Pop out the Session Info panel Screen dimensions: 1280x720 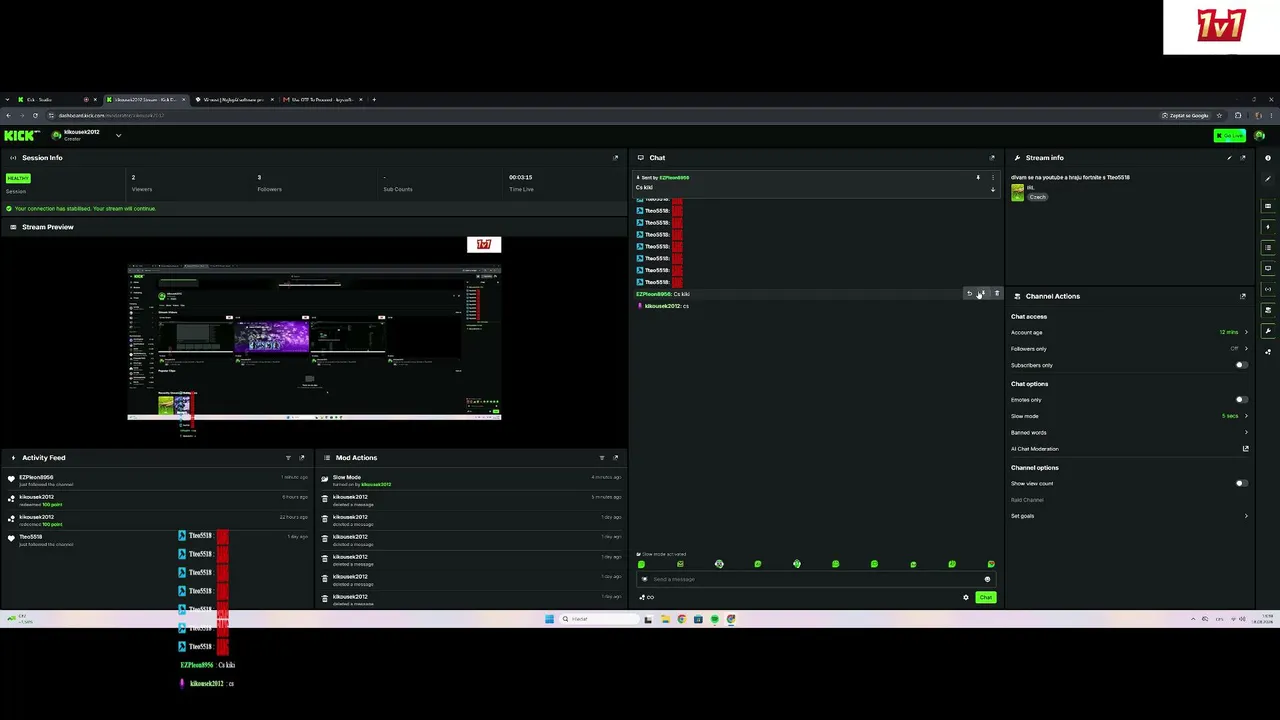pyautogui.click(x=615, y=158)
